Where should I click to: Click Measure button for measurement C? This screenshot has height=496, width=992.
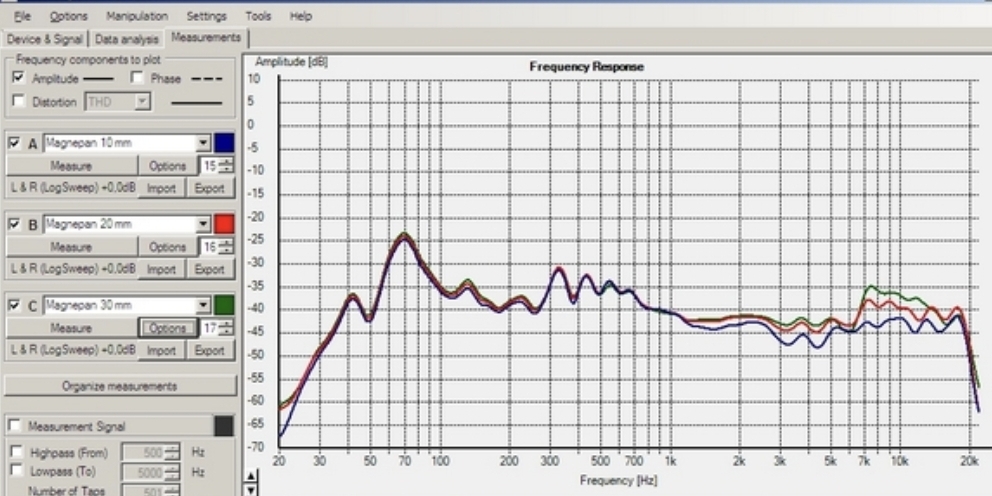click(x=71, y=328)
